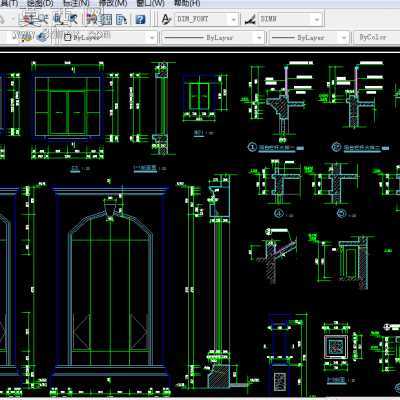Expand the DIMN dimension style dropdown
The height and width of the screenshot is (400, 400).
pos(317,19)
